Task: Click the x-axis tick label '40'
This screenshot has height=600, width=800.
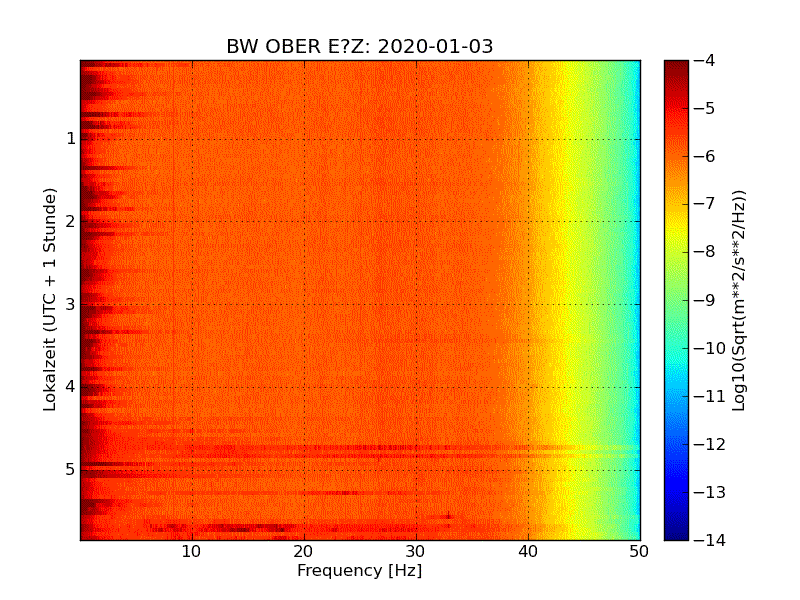Action: pyautogui.click(x=528, y=552)
